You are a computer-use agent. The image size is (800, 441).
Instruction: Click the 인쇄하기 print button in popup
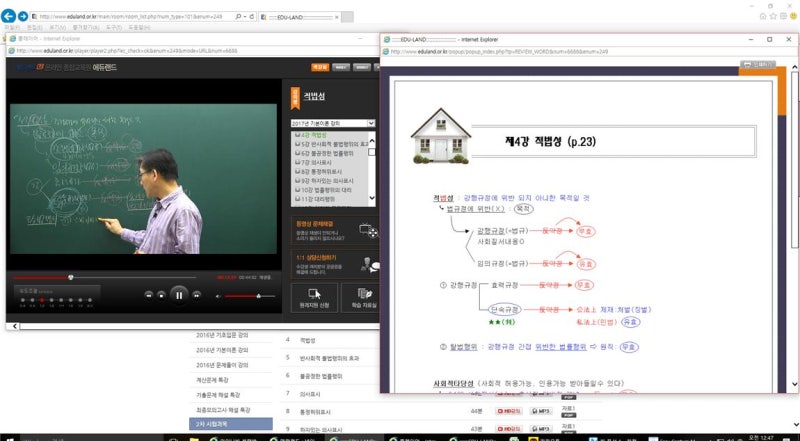click(x=757, y=64)
